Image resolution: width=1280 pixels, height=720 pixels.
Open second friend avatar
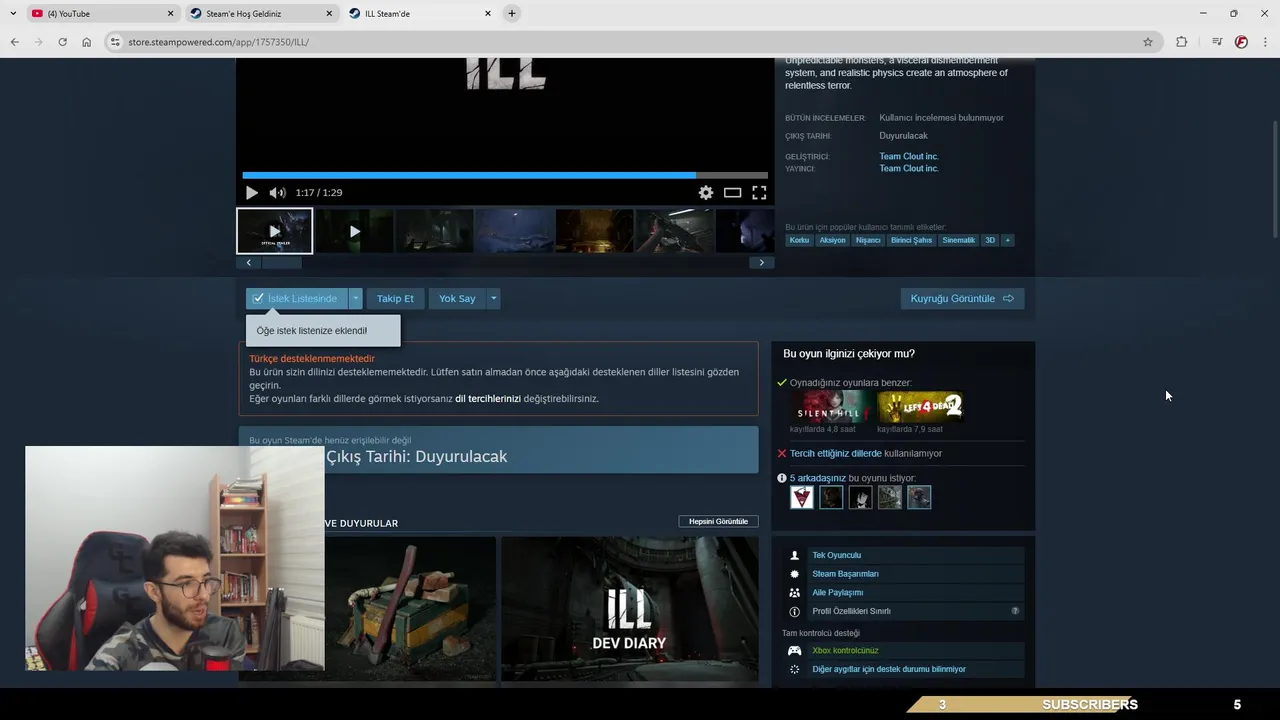(831, 497)
